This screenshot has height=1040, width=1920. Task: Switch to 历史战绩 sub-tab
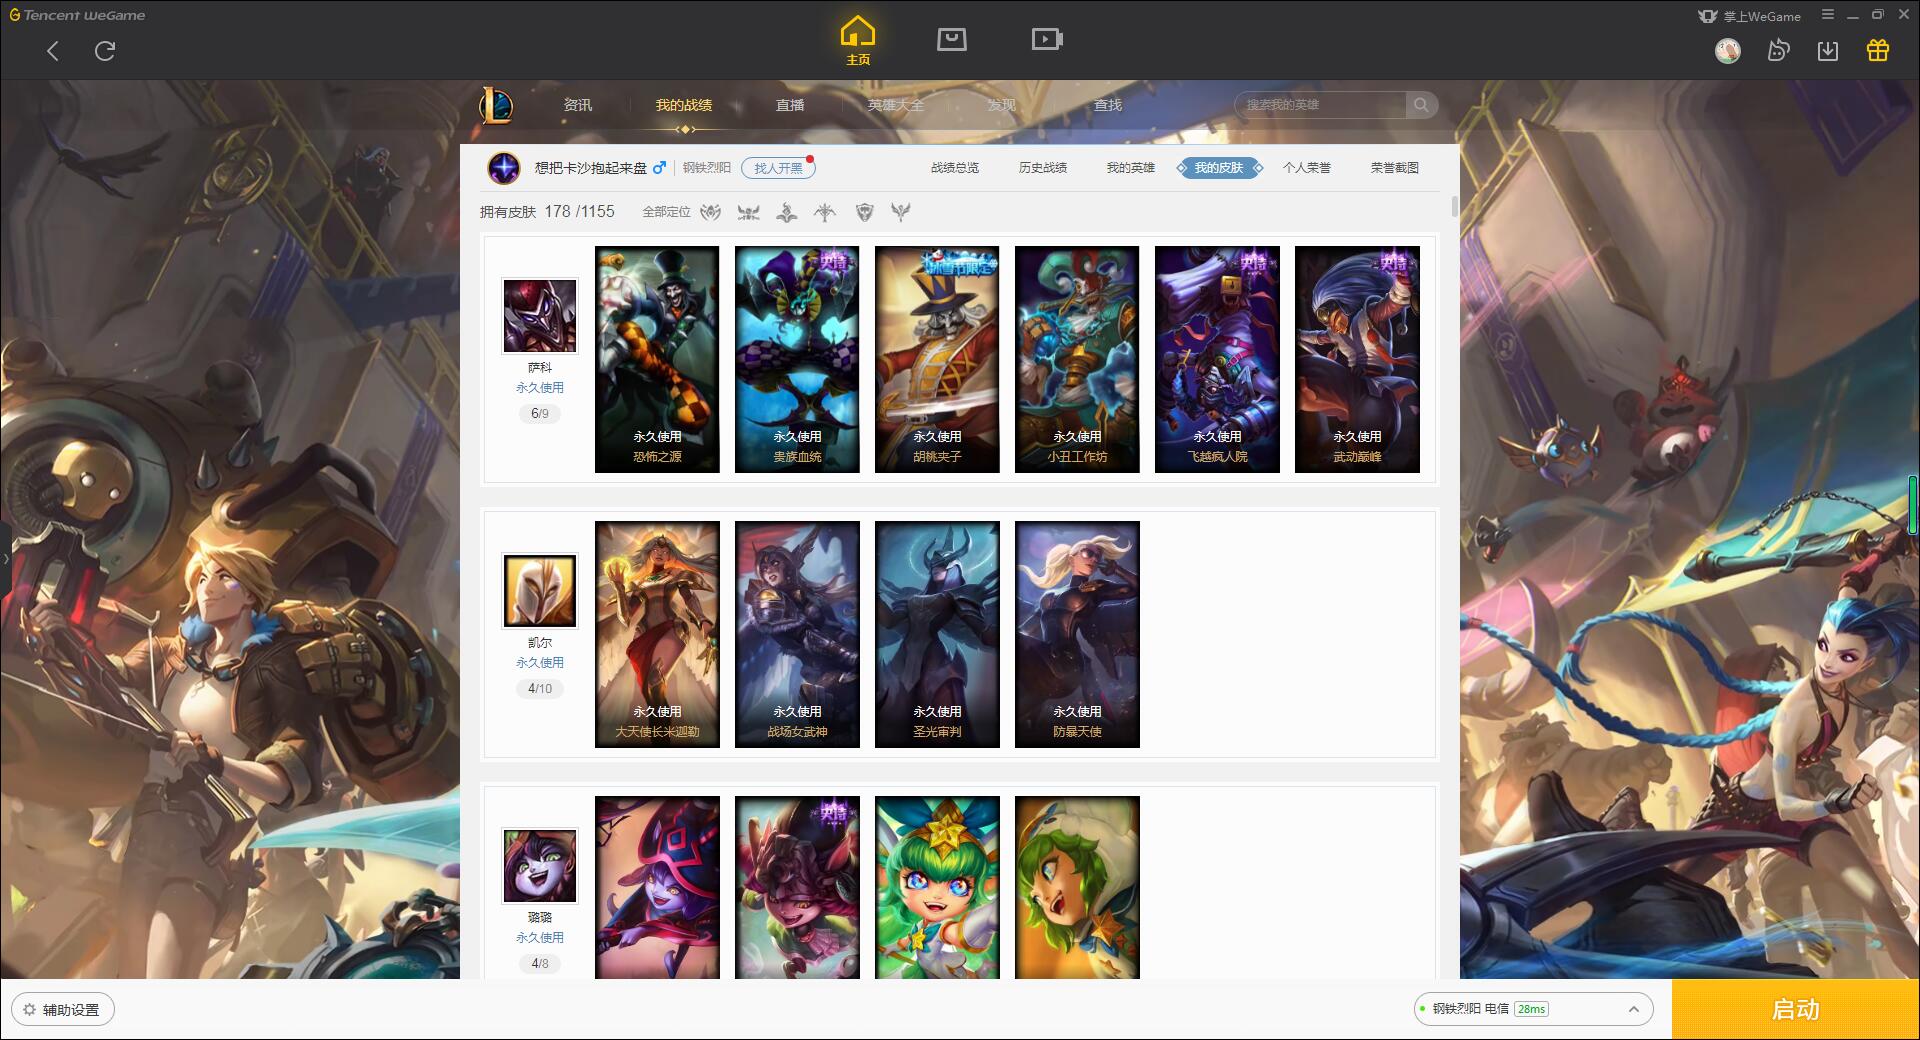pos(1043,168)
